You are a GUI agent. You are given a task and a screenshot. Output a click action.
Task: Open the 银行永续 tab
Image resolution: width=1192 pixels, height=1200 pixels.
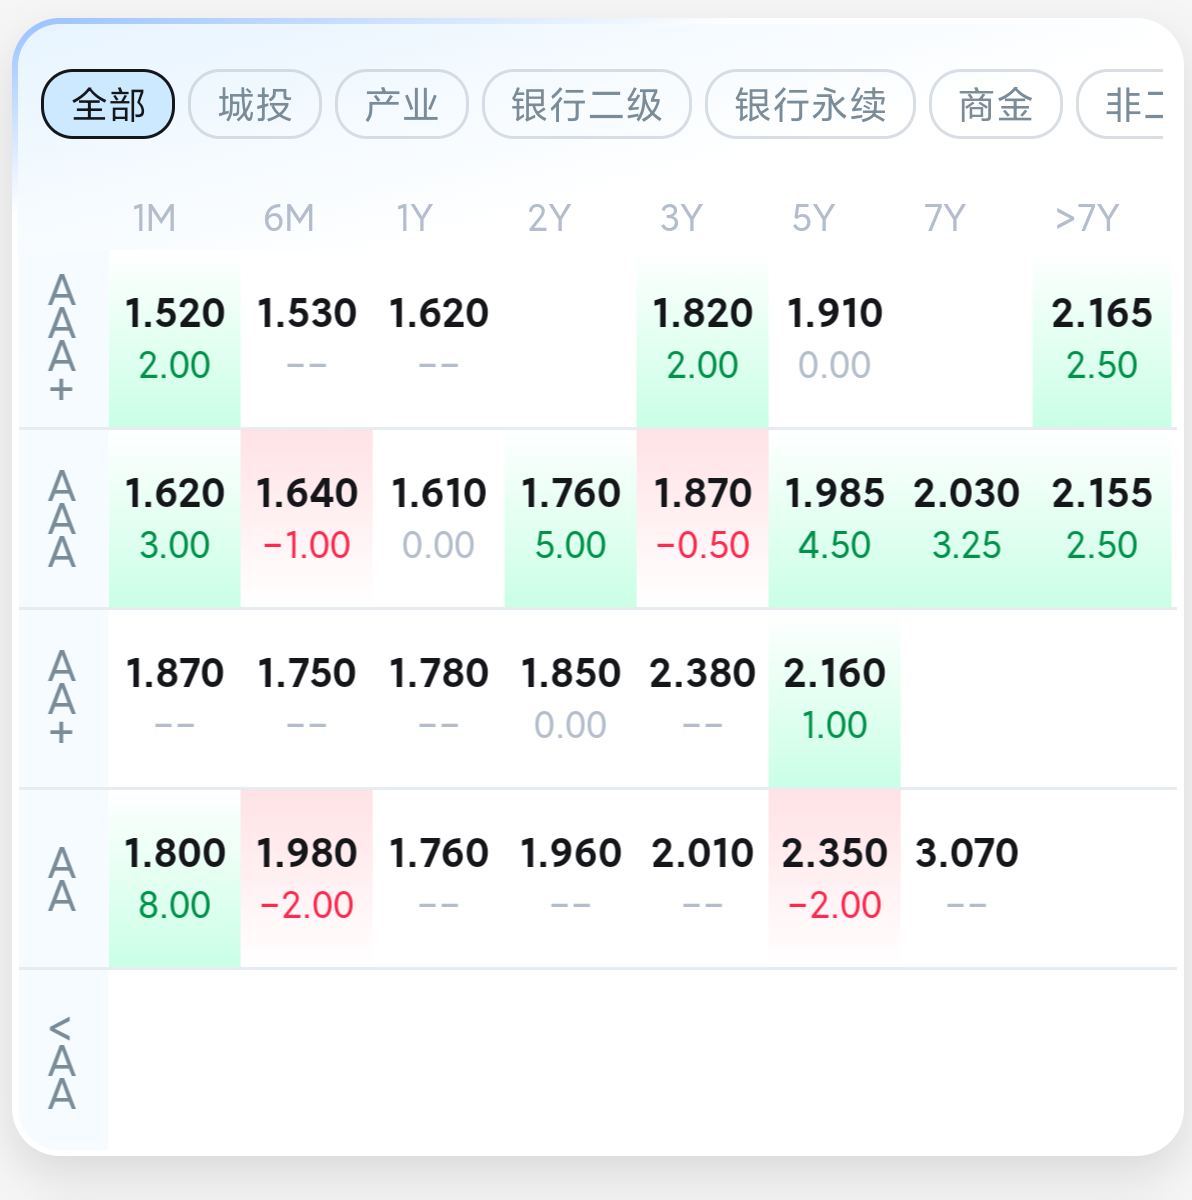point(810,104)
